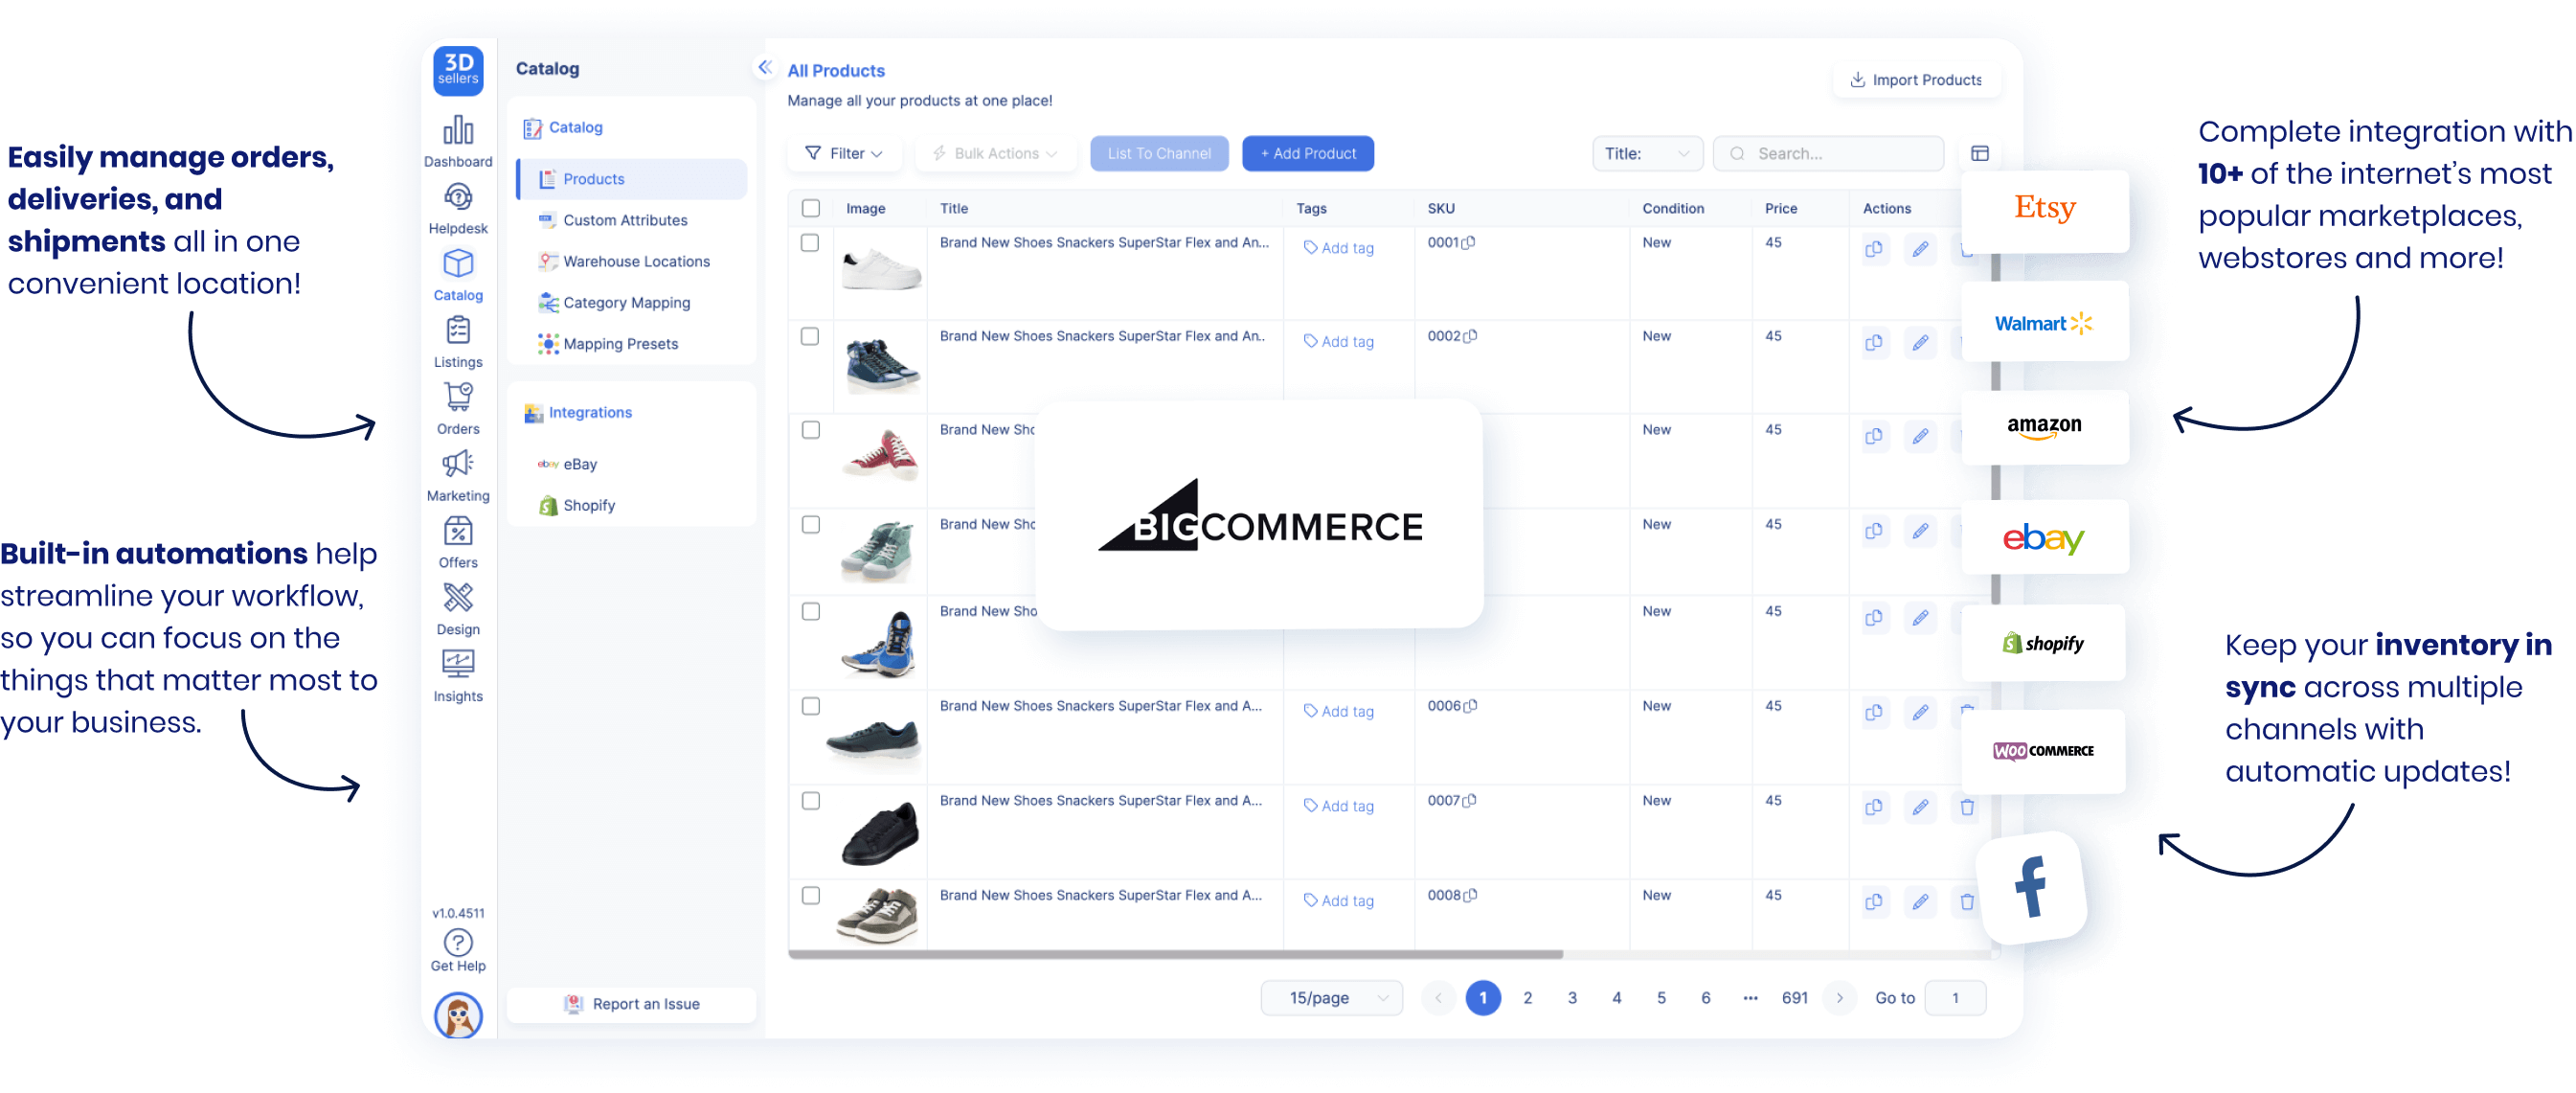The height and width of the screenshot is (1093, 2576).
Task: Check the select-all checkbox in the header
Action: [810, 208]
